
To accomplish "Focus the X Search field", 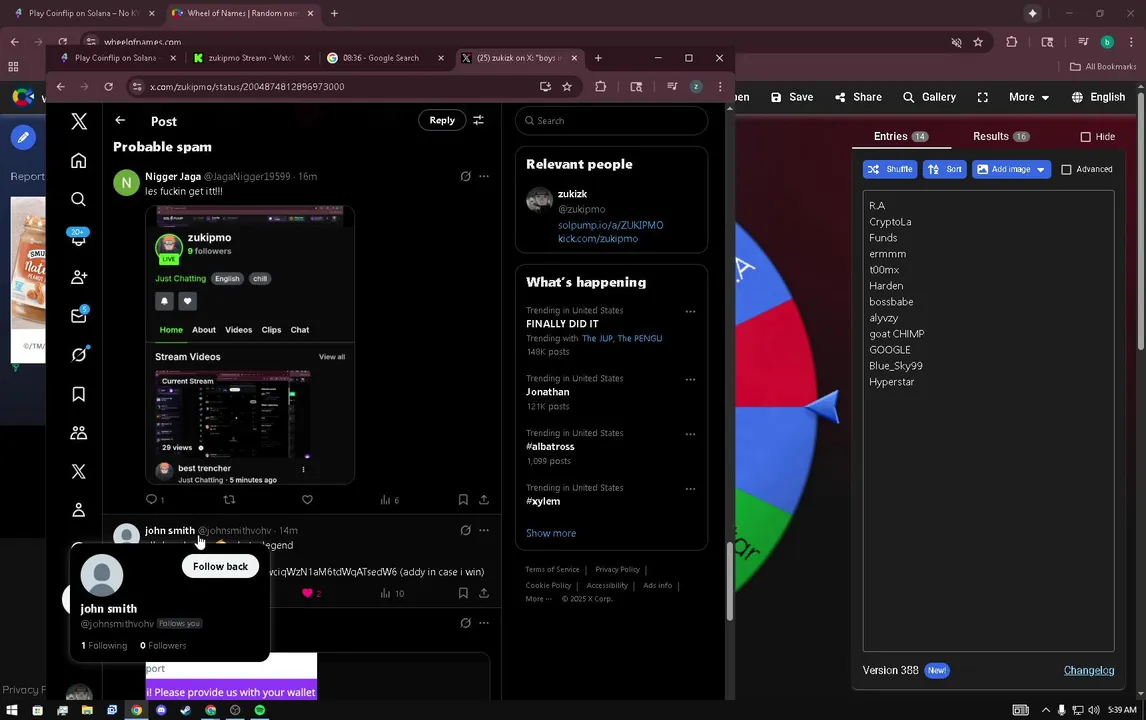I will tap(612, 121).
